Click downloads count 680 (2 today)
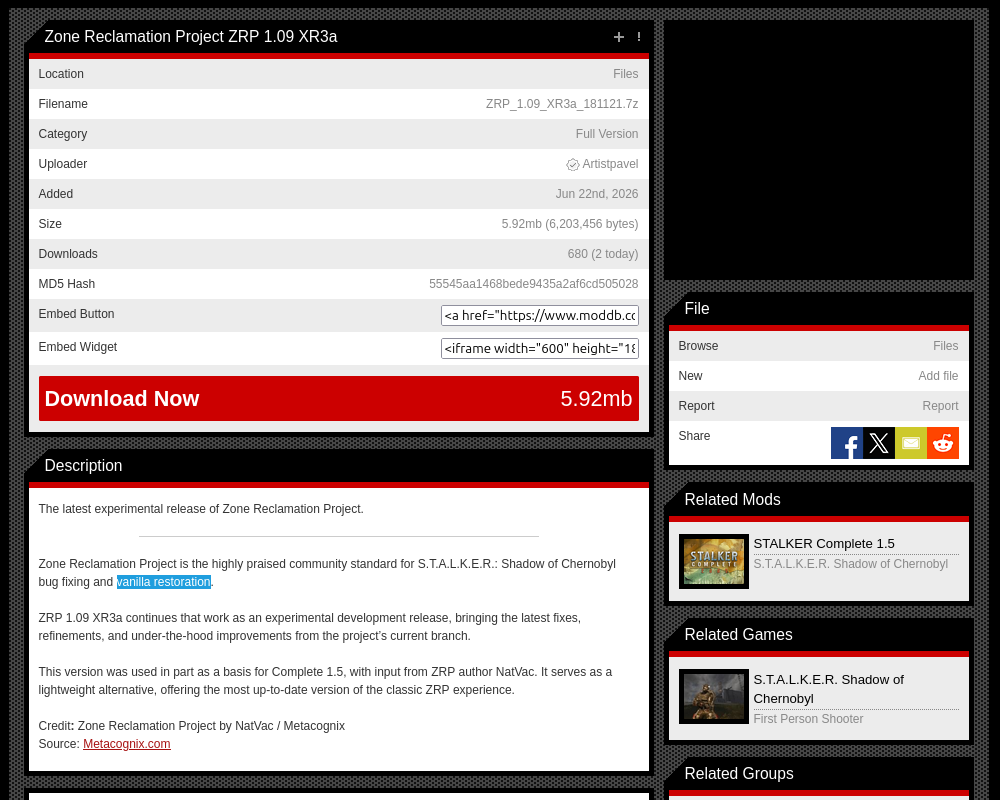 [603, 254]
